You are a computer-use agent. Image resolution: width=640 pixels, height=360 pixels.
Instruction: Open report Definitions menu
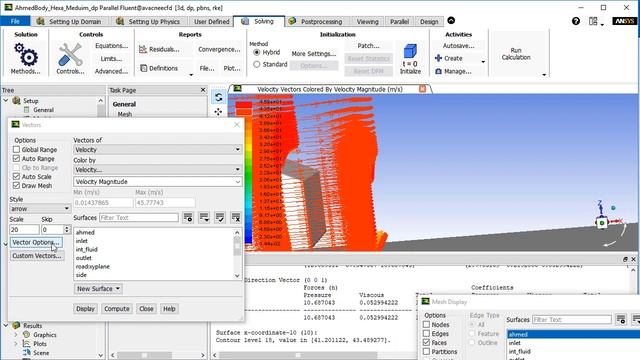160,68
